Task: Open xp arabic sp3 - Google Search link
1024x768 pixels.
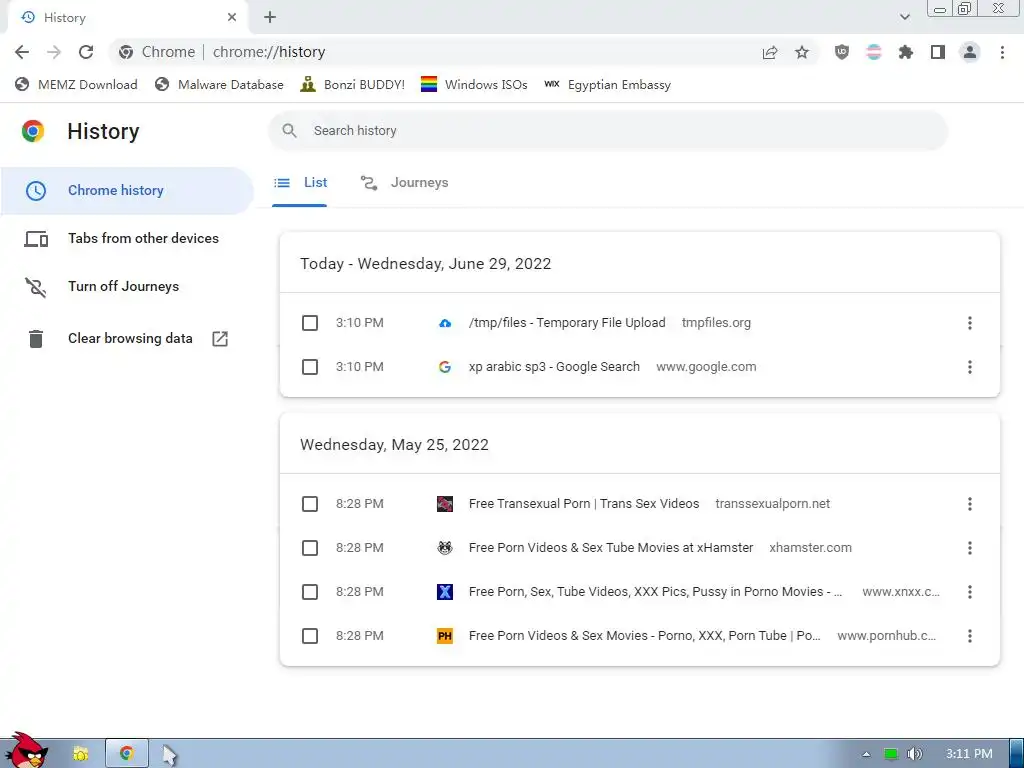Action: [x=554, y=367]
